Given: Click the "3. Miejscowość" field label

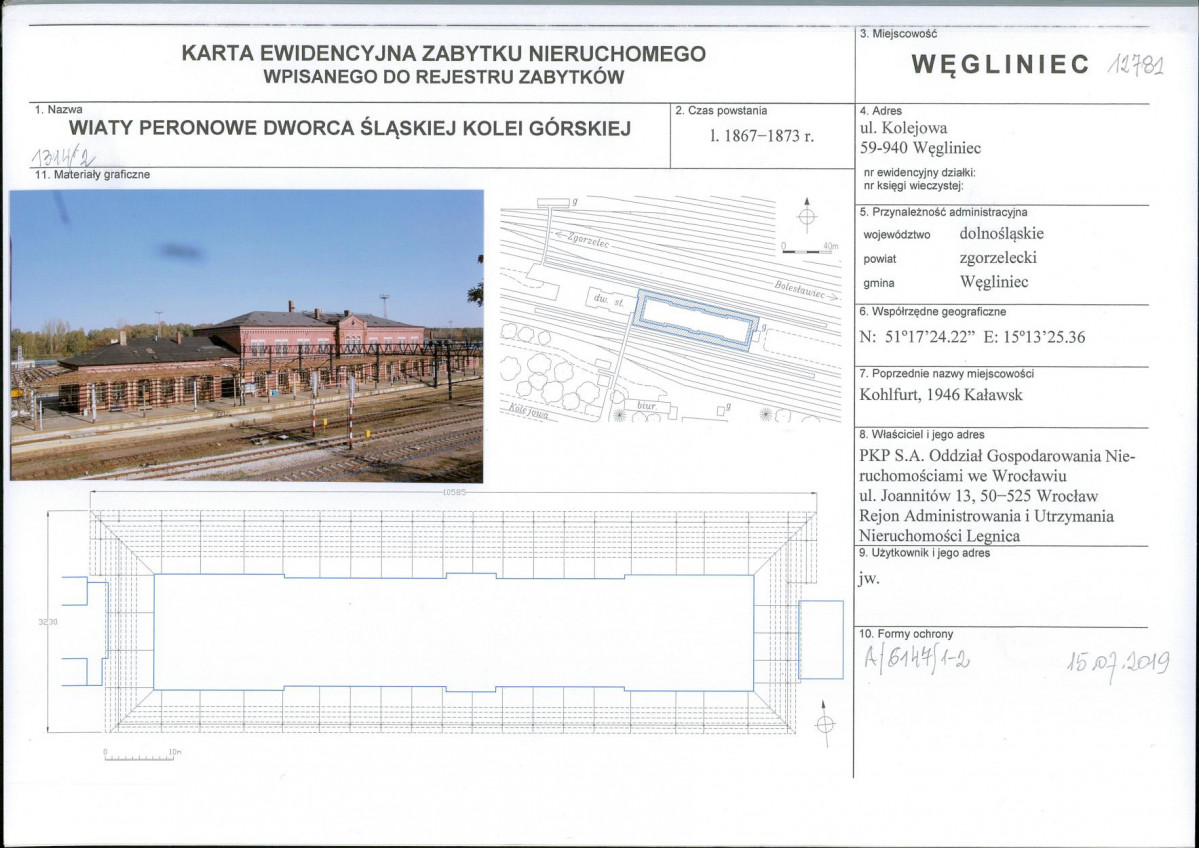Looking at the screenshot, I should tap(898, 34).
